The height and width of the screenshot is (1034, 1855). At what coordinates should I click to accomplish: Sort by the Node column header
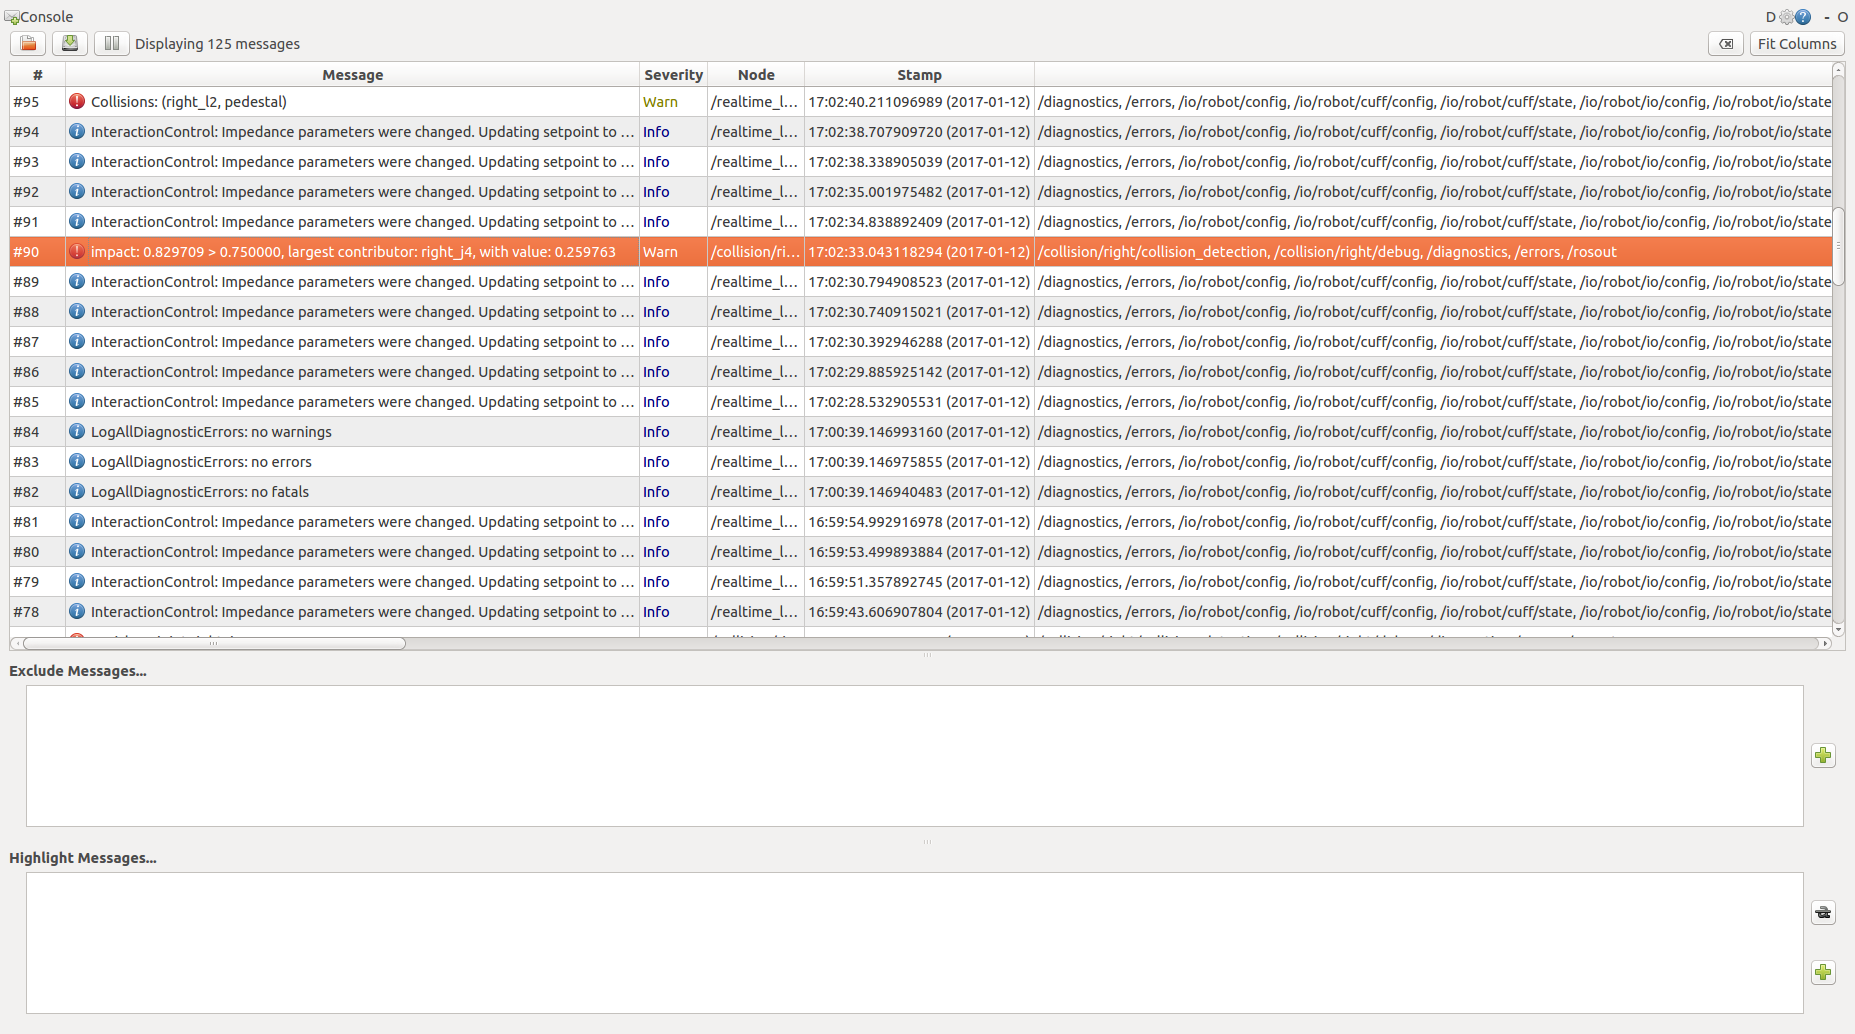756,75
